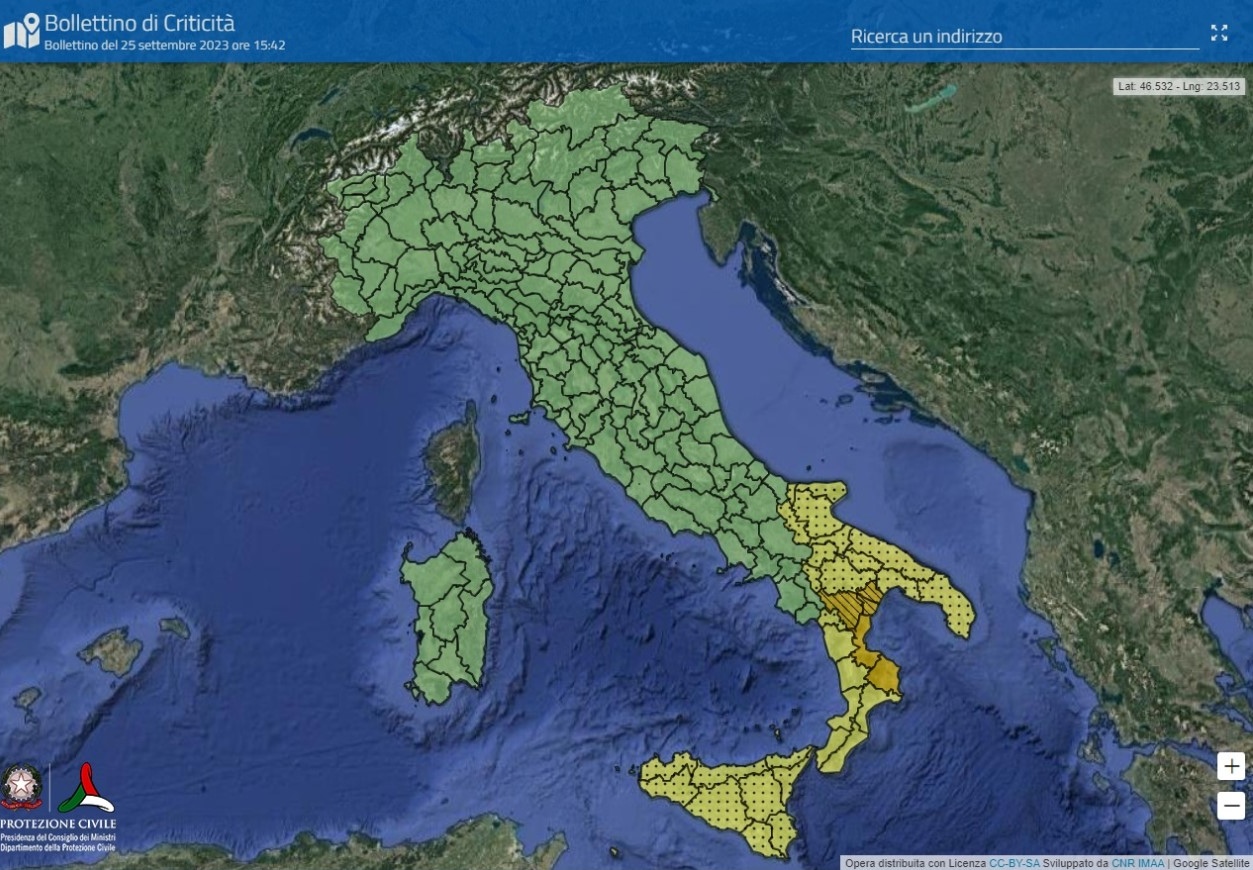
Task: Click the Italian Republic emblem logo
Action: (x=22, y=787)
